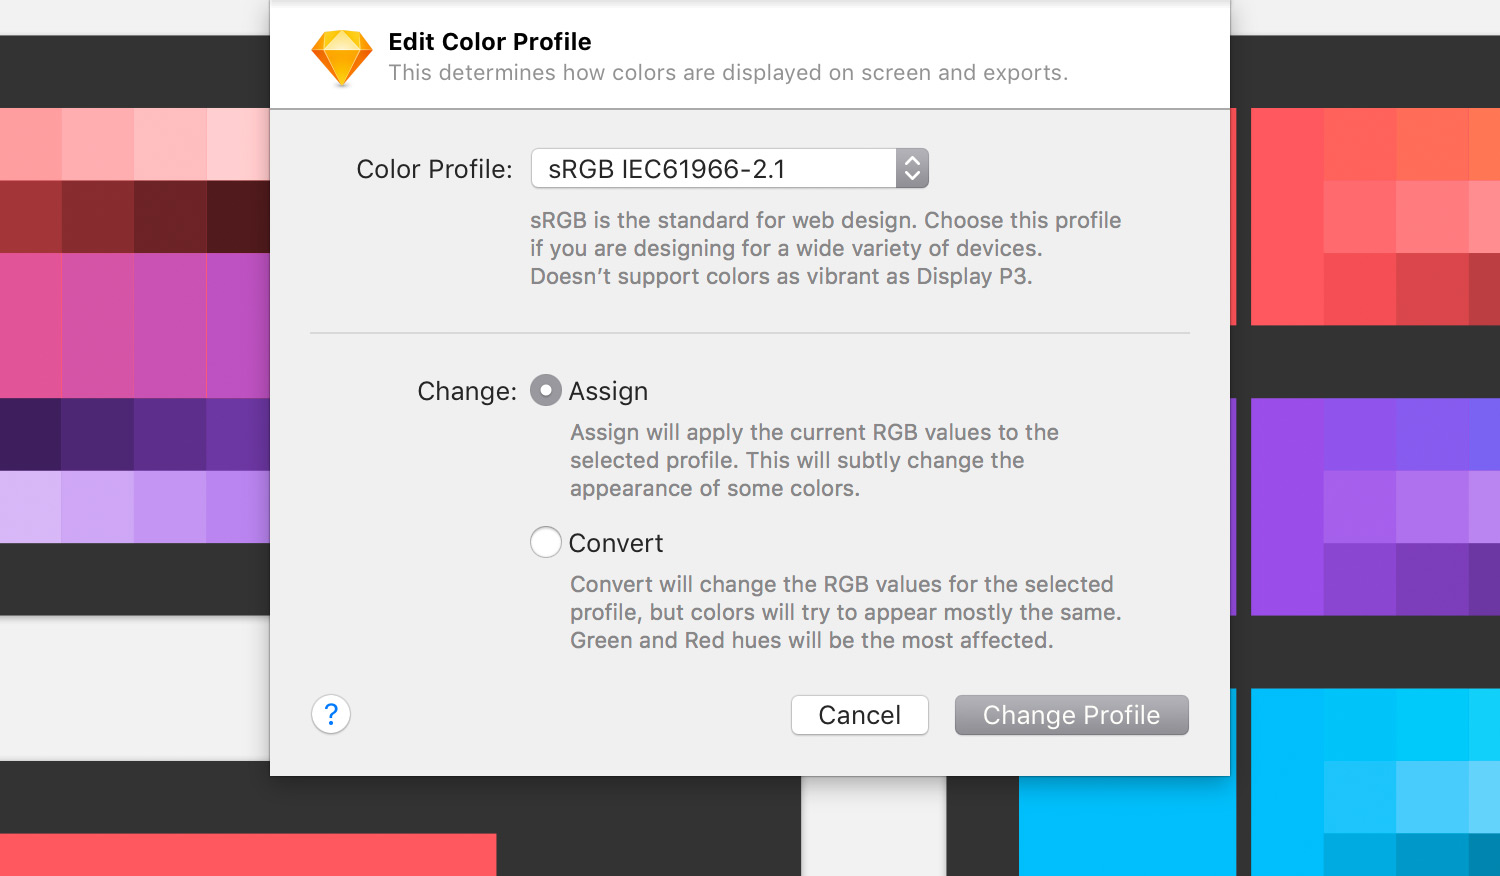Confirm with the Change Profile button
Screen dimensions: 1500x876
[1072, 715]
